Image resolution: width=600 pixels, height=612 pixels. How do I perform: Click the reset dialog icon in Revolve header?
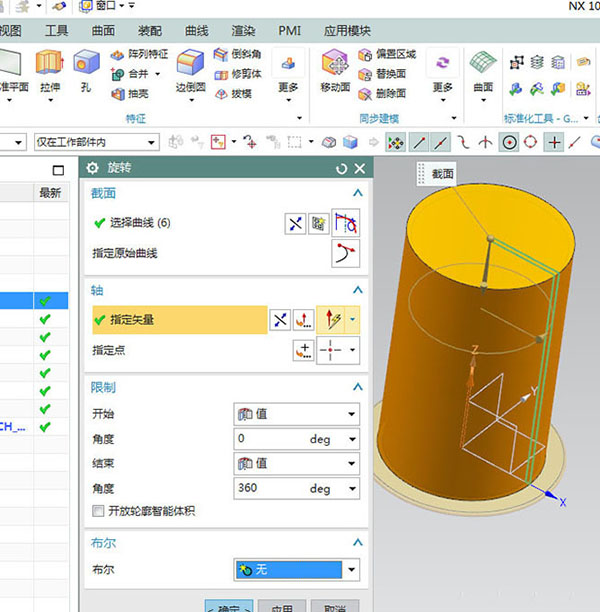click(341, 169)
